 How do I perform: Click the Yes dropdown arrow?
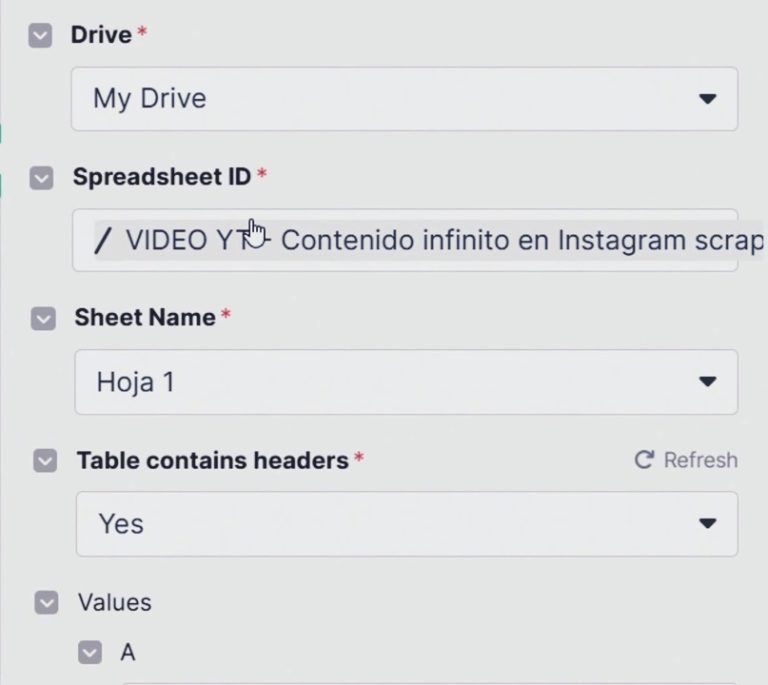(x=707, y=524)
